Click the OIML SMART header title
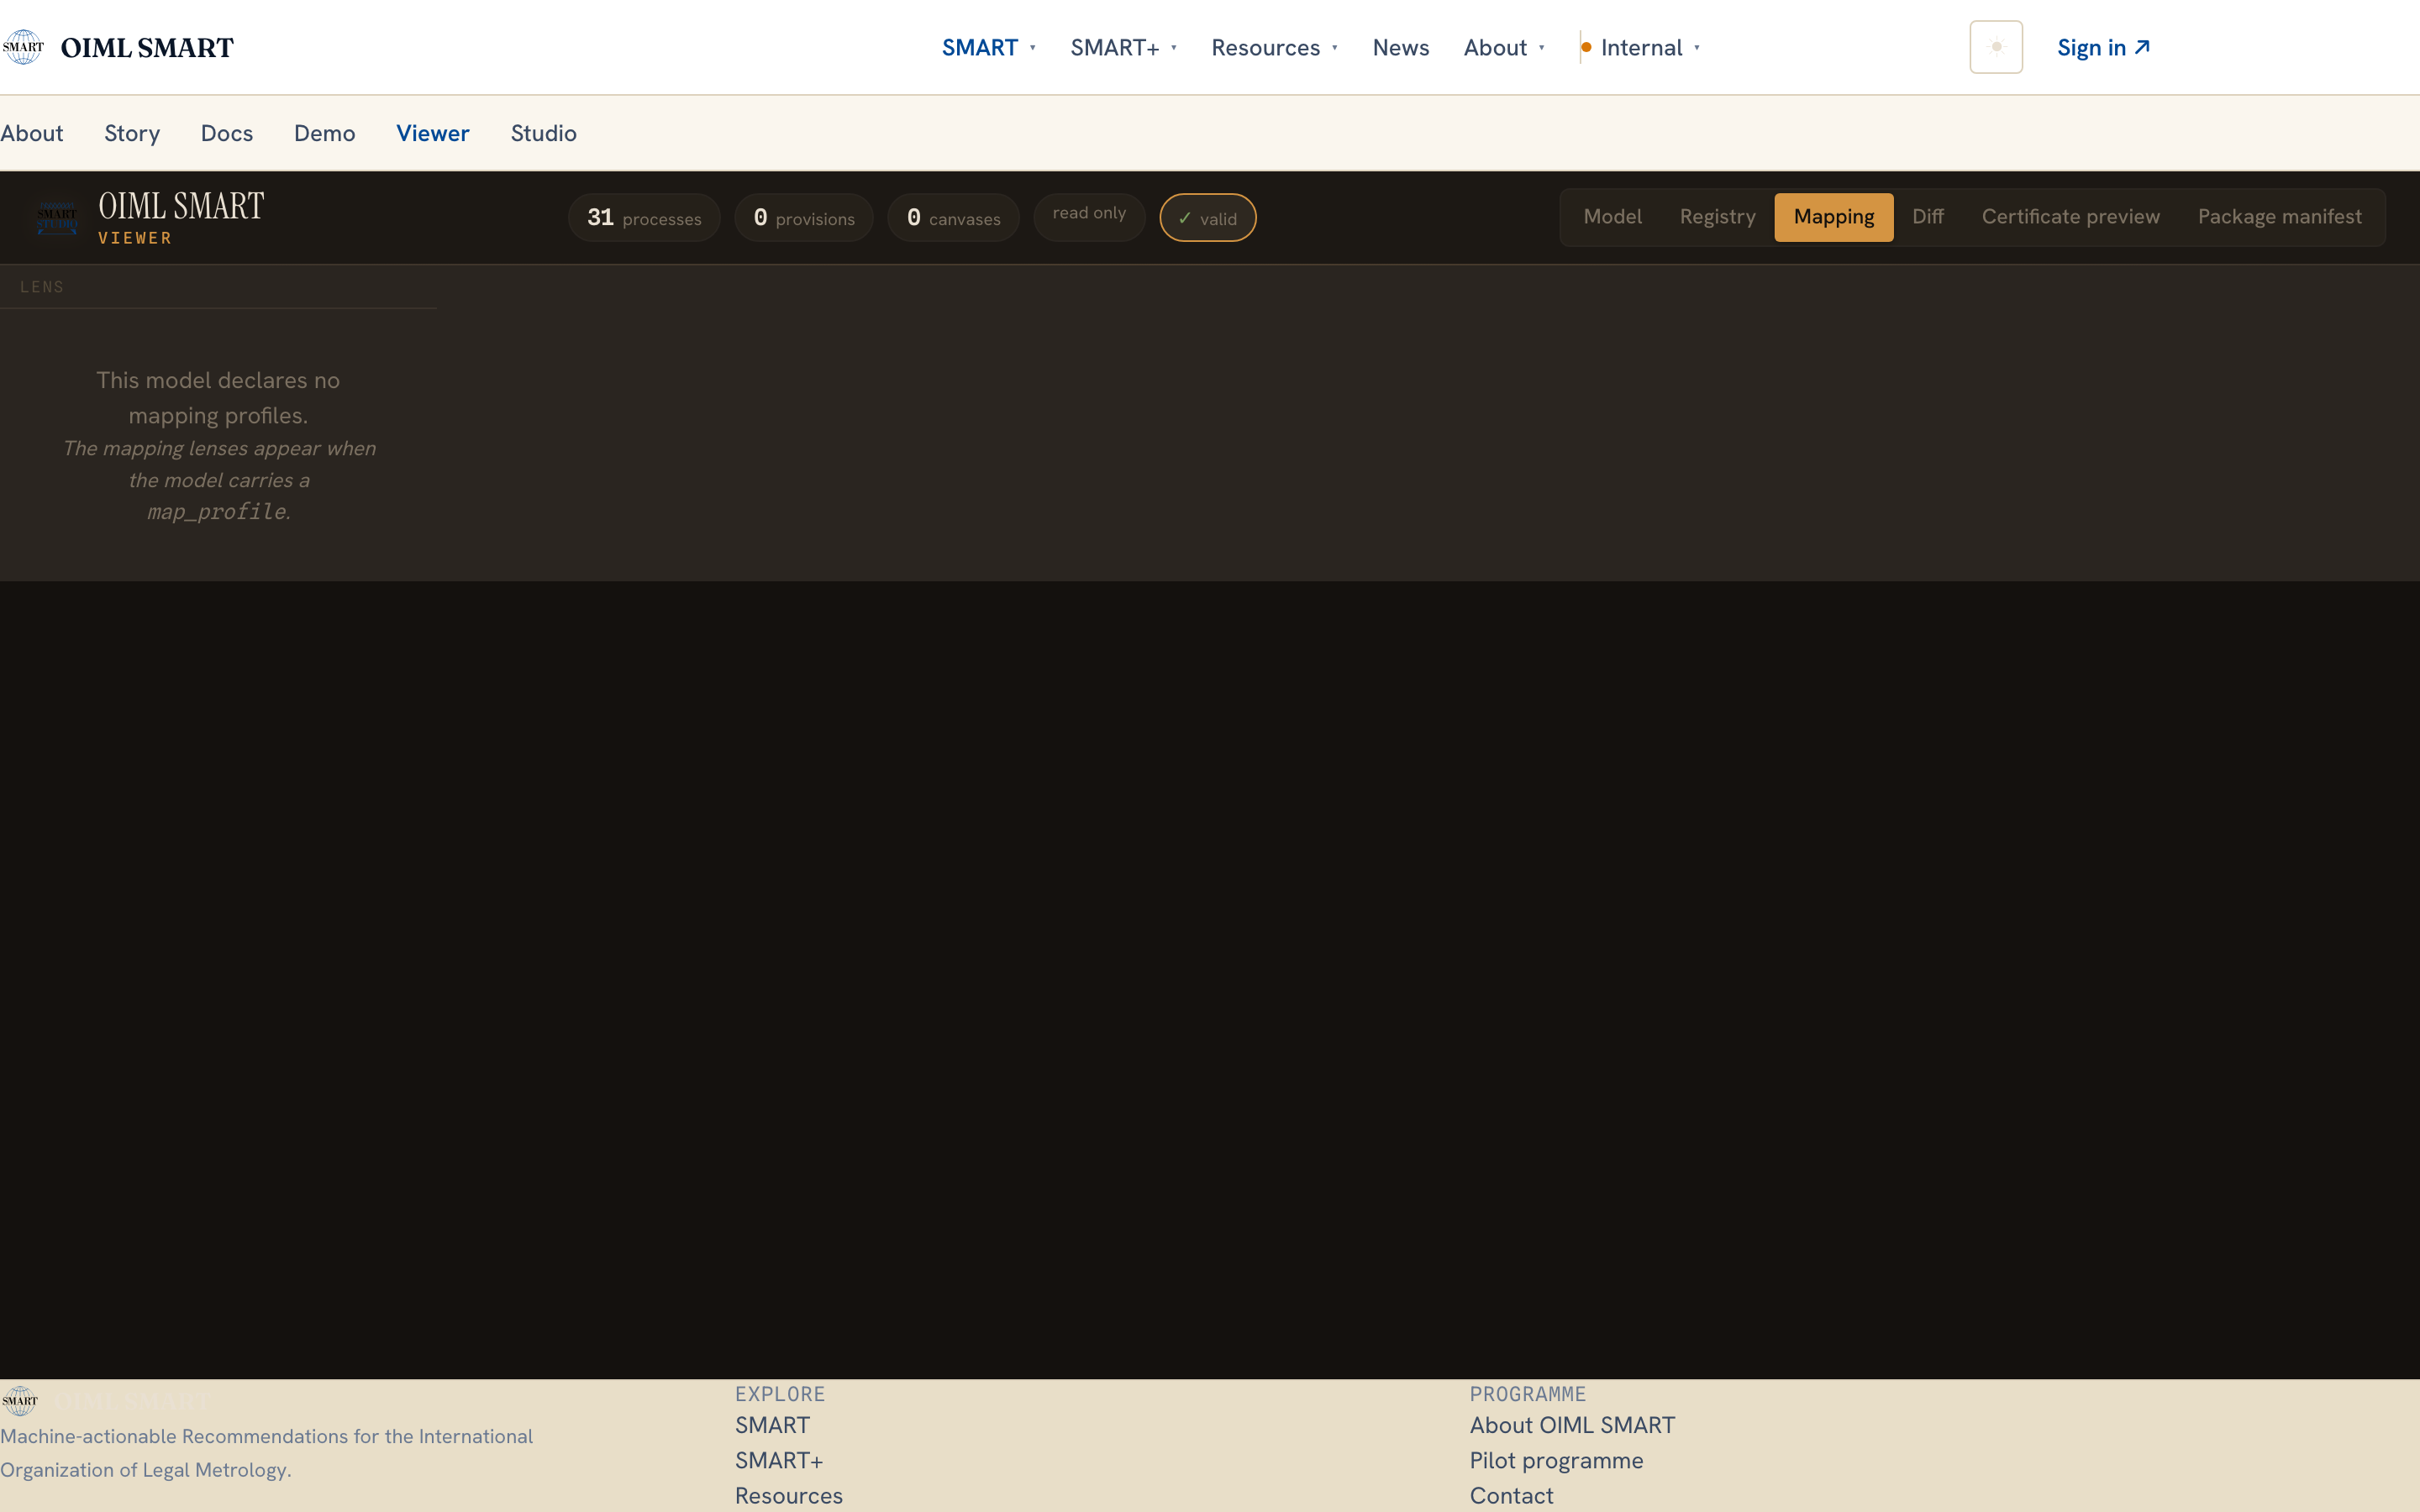The height and width of the screenshot is (1512, 2420). (x=147, y=47)
